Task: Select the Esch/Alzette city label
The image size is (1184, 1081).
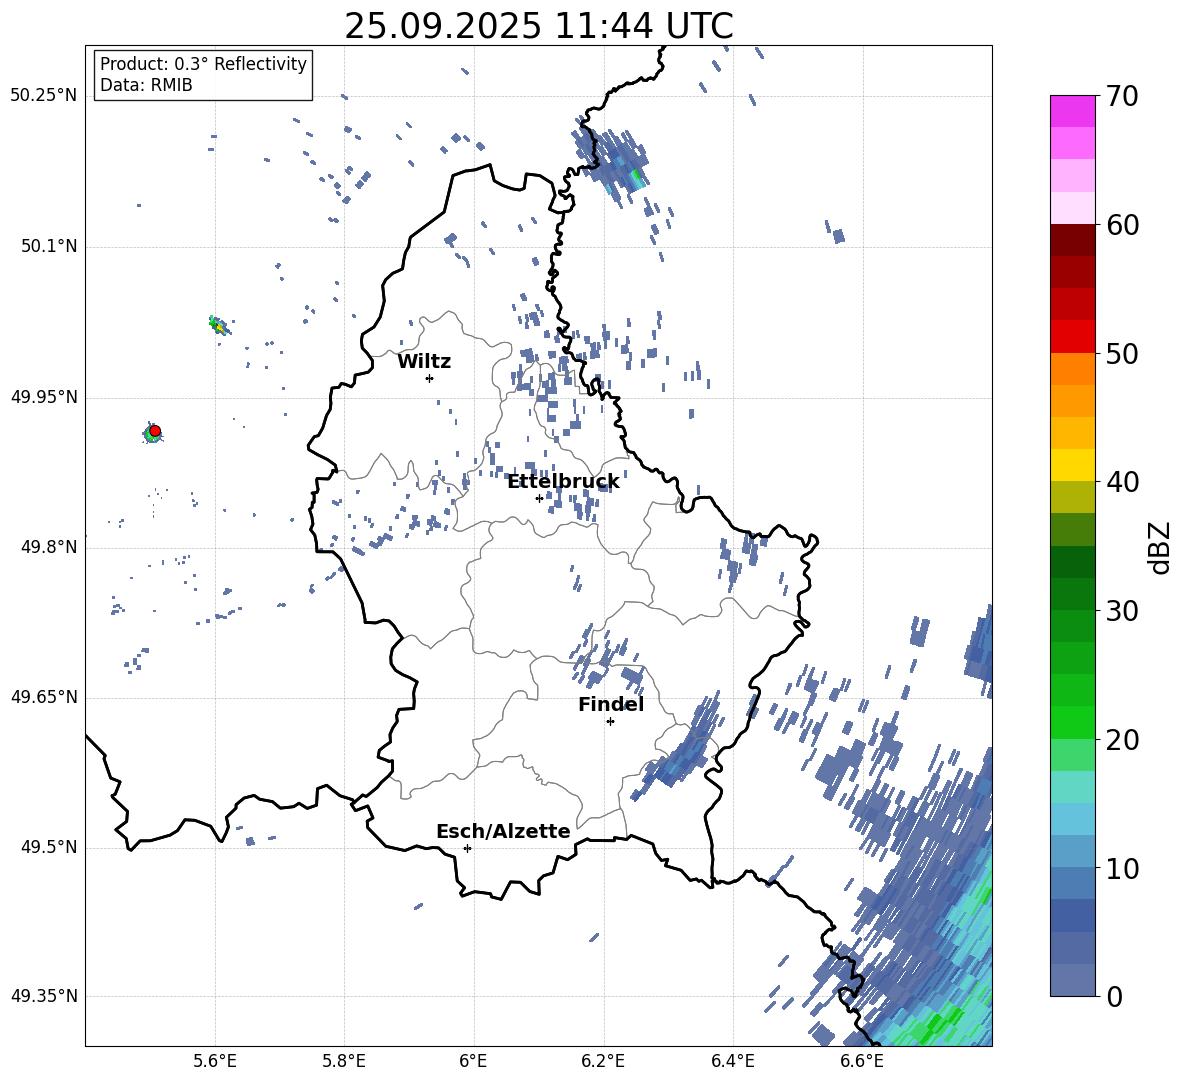Action: 503,831
